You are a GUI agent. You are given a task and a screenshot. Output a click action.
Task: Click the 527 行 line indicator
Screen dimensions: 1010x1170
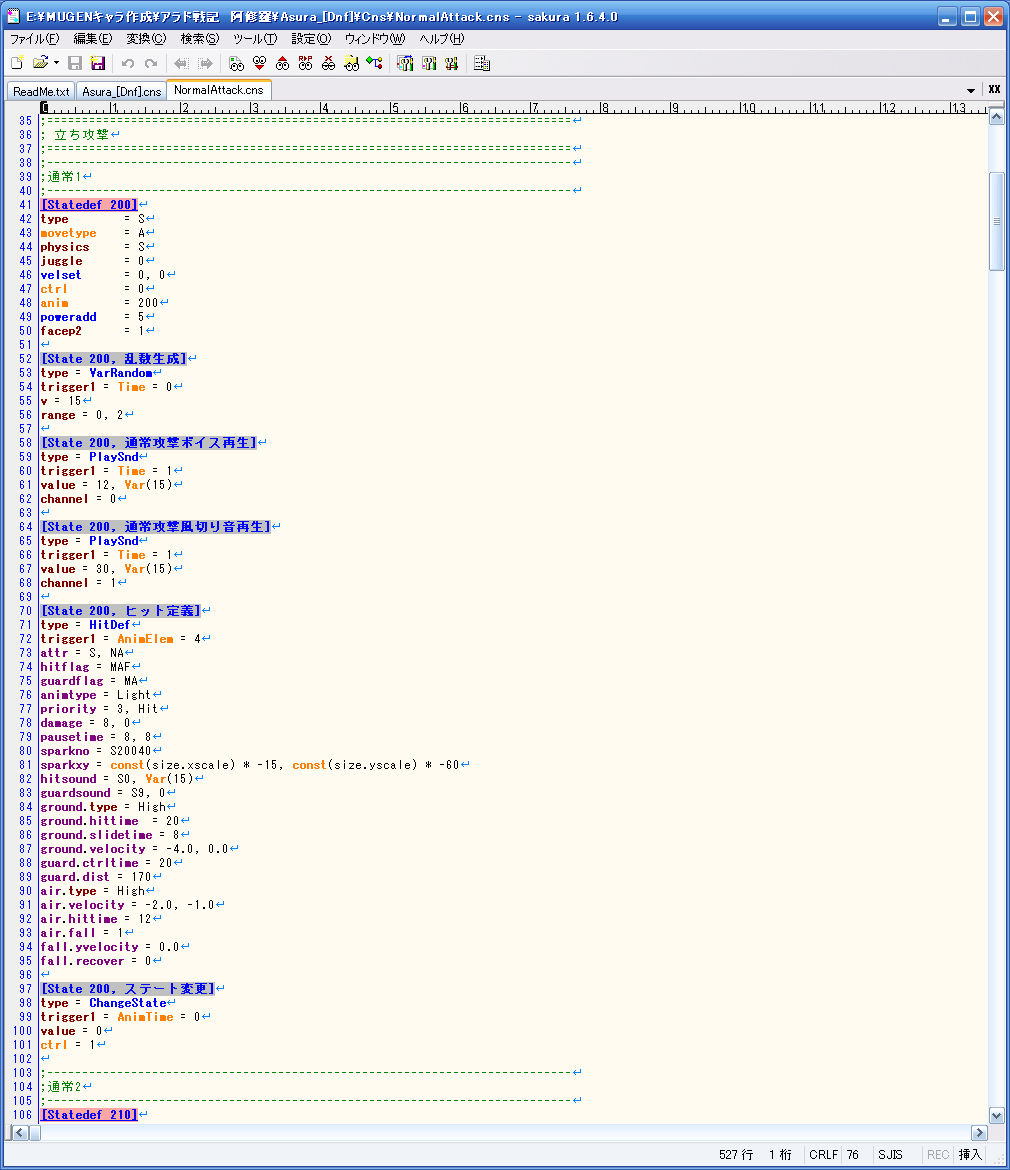736,1154
